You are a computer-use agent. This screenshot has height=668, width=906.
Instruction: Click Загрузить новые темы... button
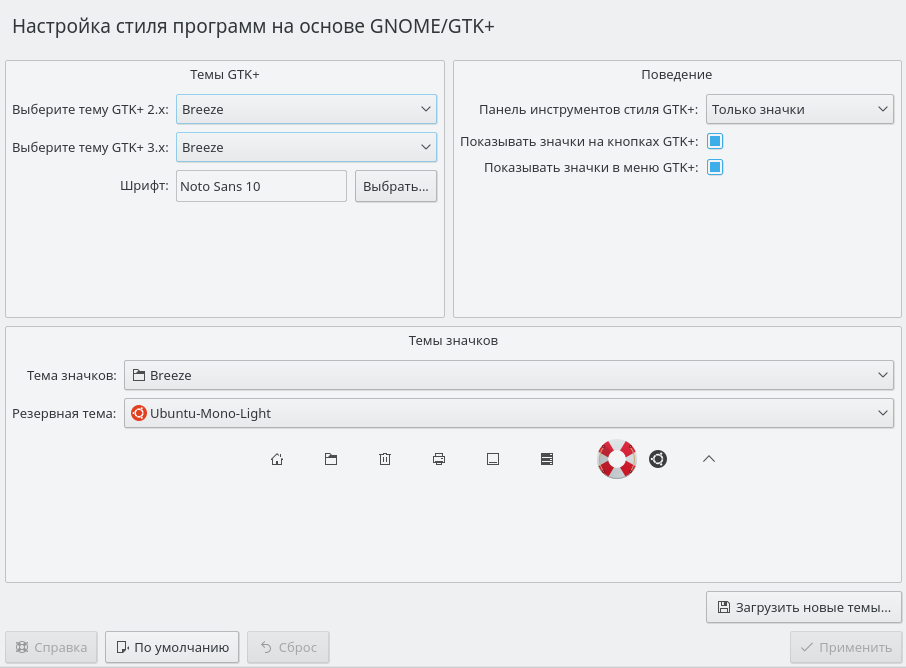tap(804, 607)
